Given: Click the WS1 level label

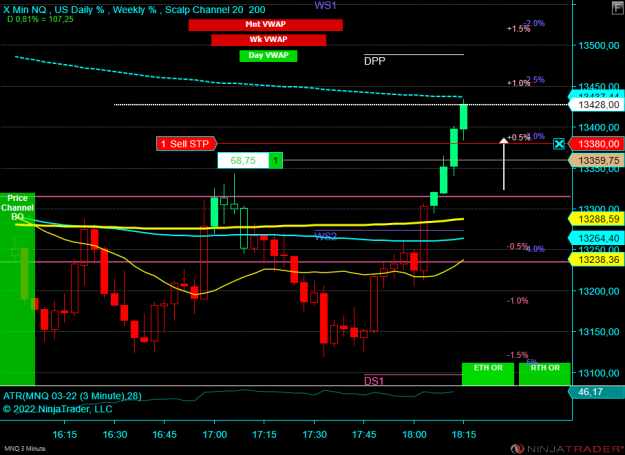Looking at the screenshot, I should coord(325,5).
